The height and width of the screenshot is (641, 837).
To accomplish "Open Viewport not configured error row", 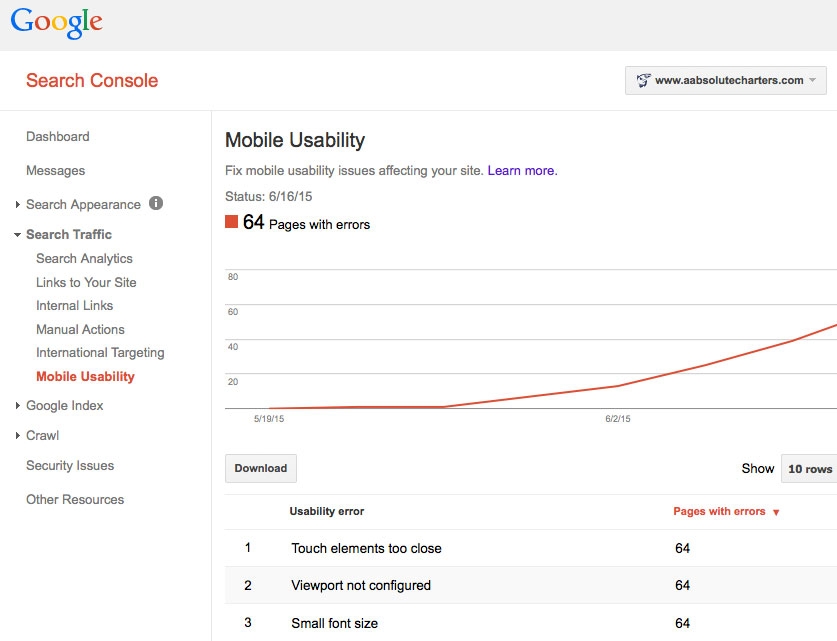I will [x=531, y=585].
